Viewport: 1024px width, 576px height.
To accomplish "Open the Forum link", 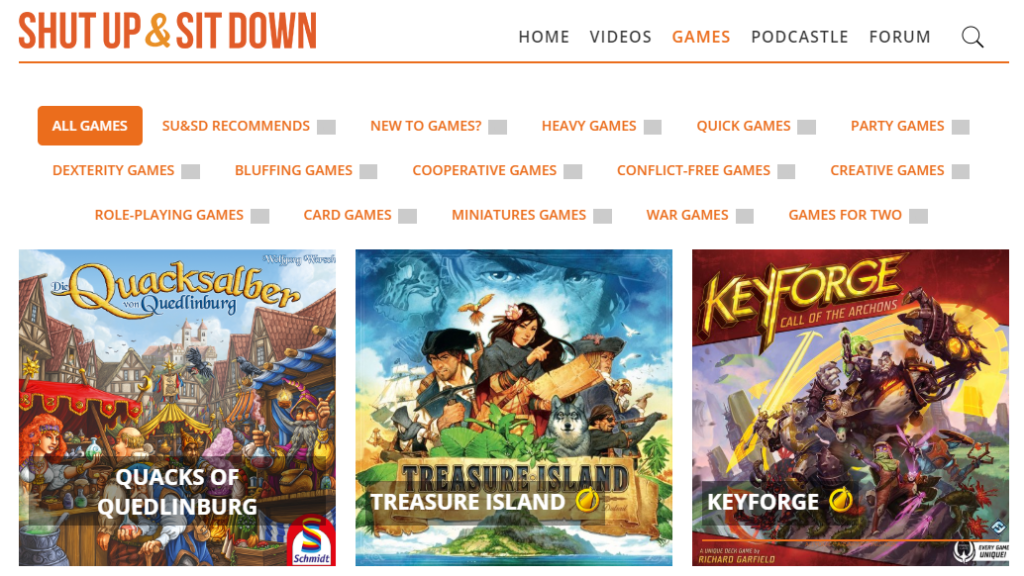I will (x=899, y=37).
